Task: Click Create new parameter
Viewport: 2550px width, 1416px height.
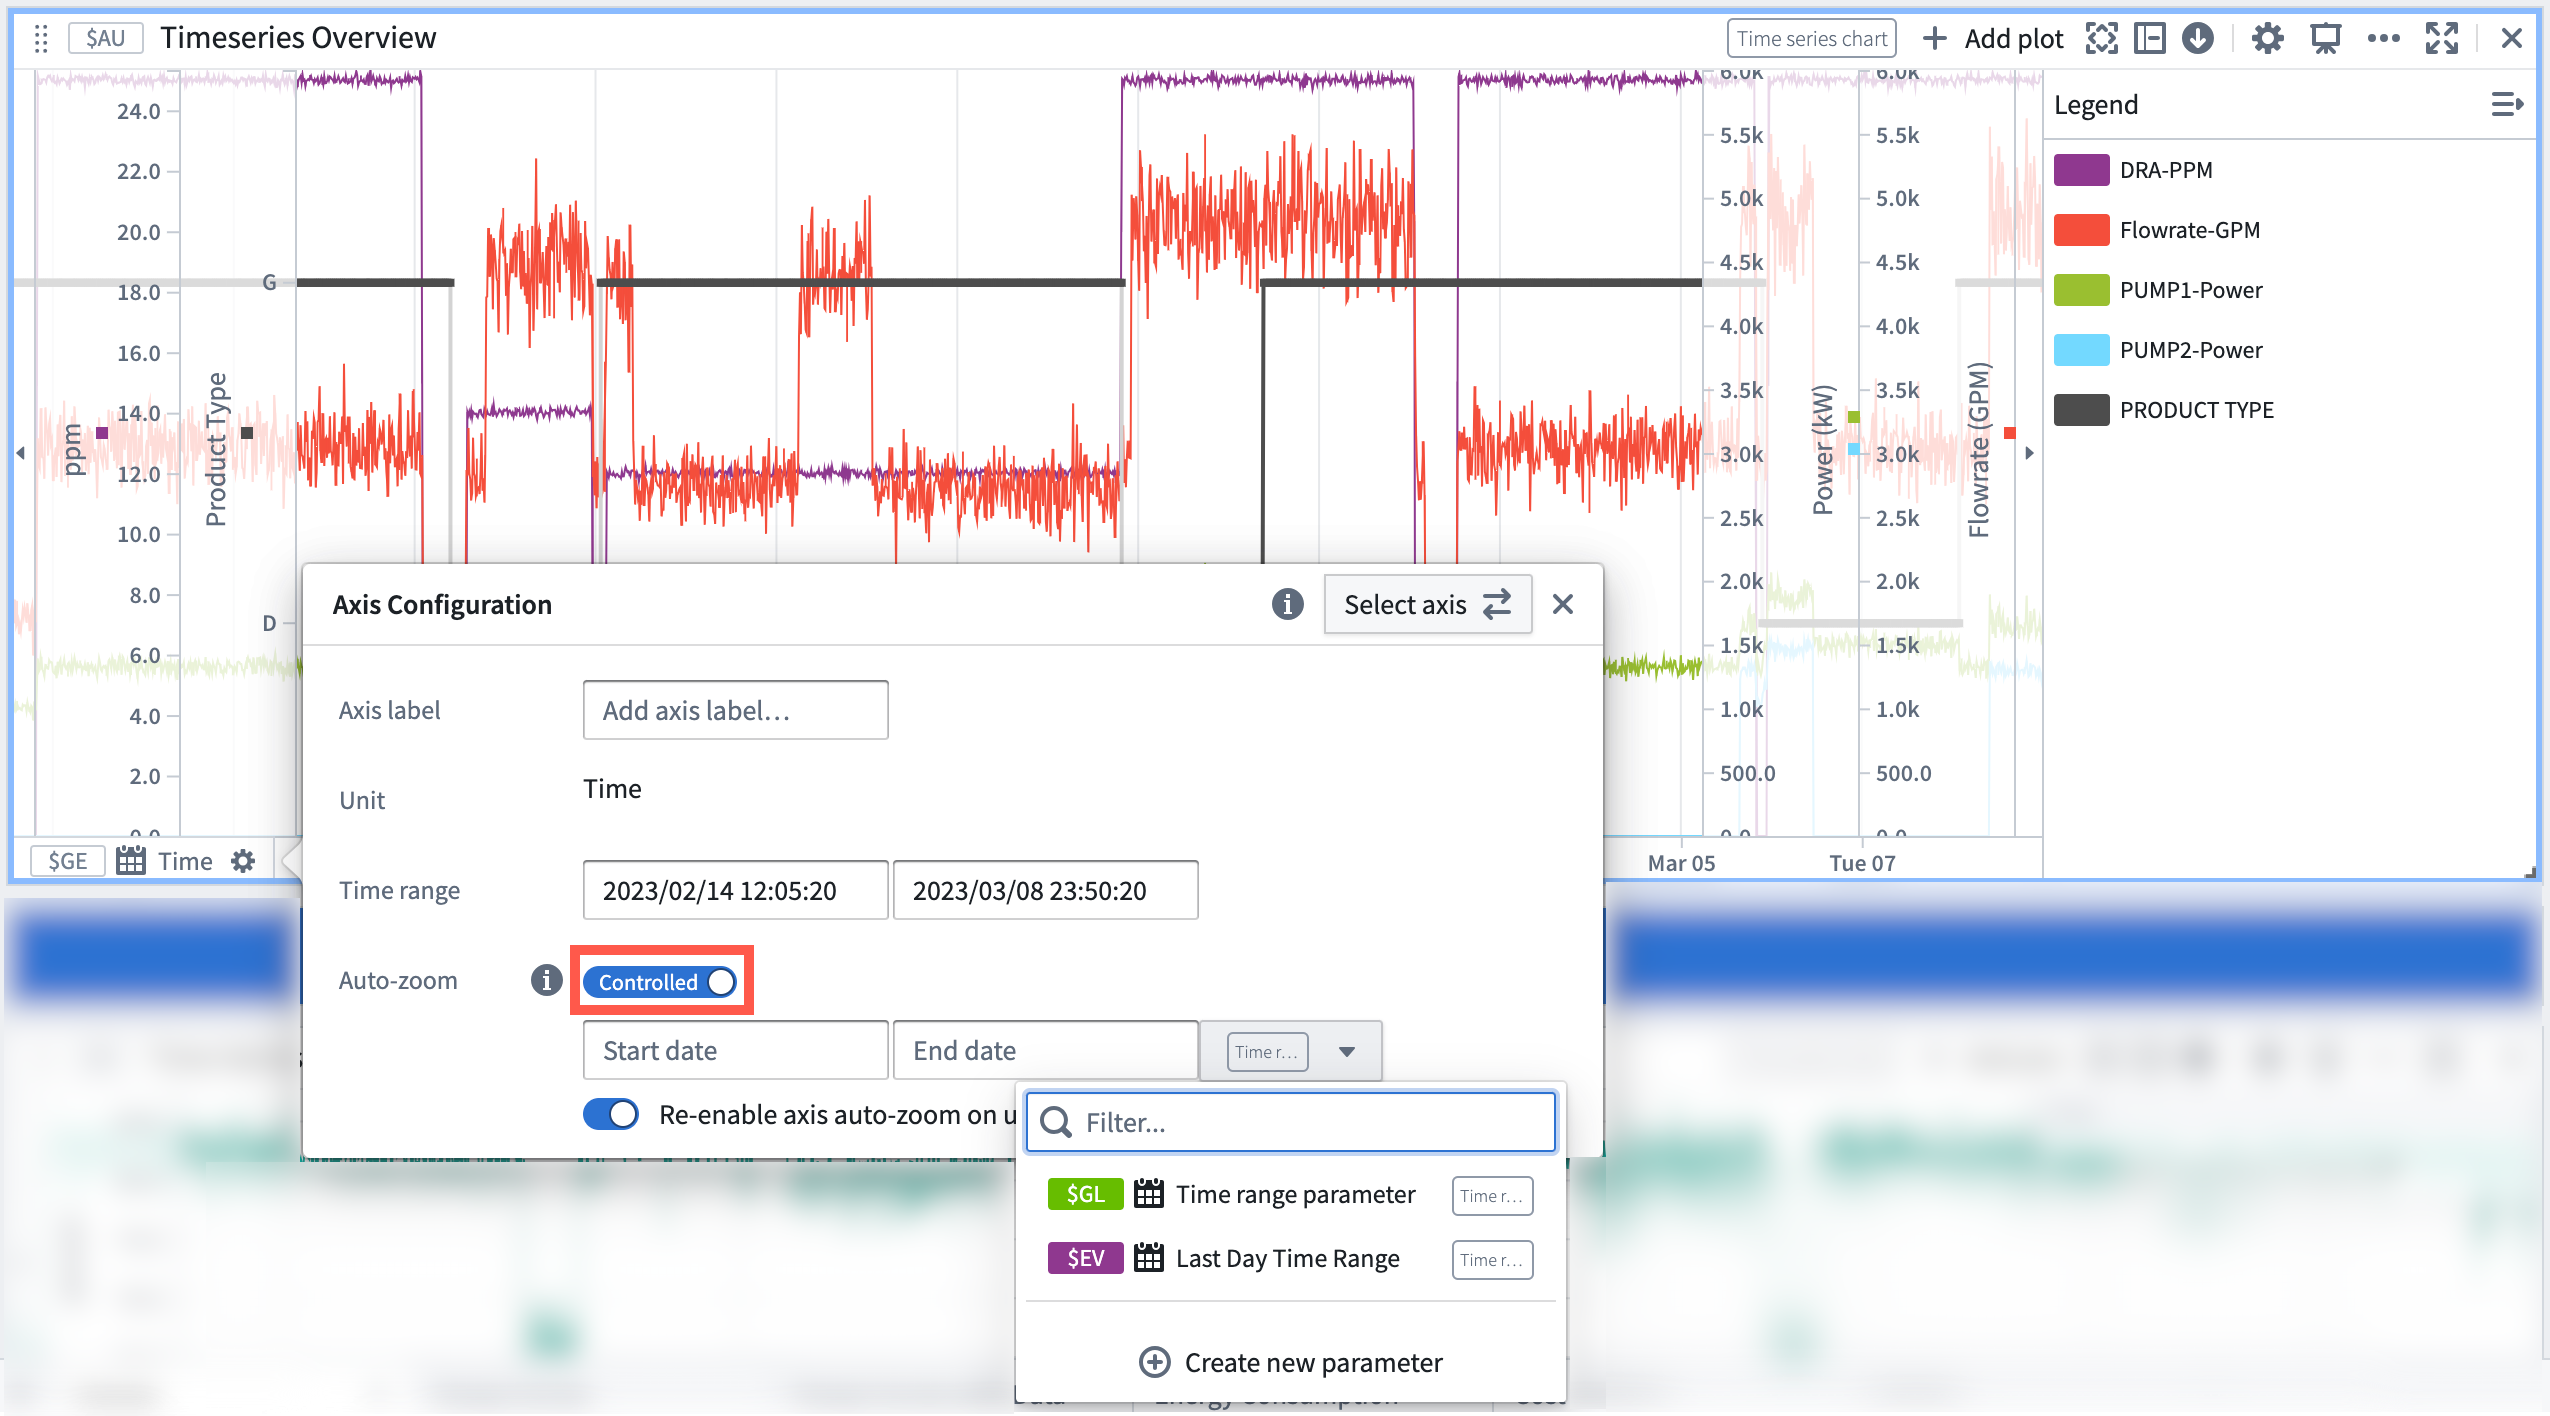Action: [x=1290, y=1362]
